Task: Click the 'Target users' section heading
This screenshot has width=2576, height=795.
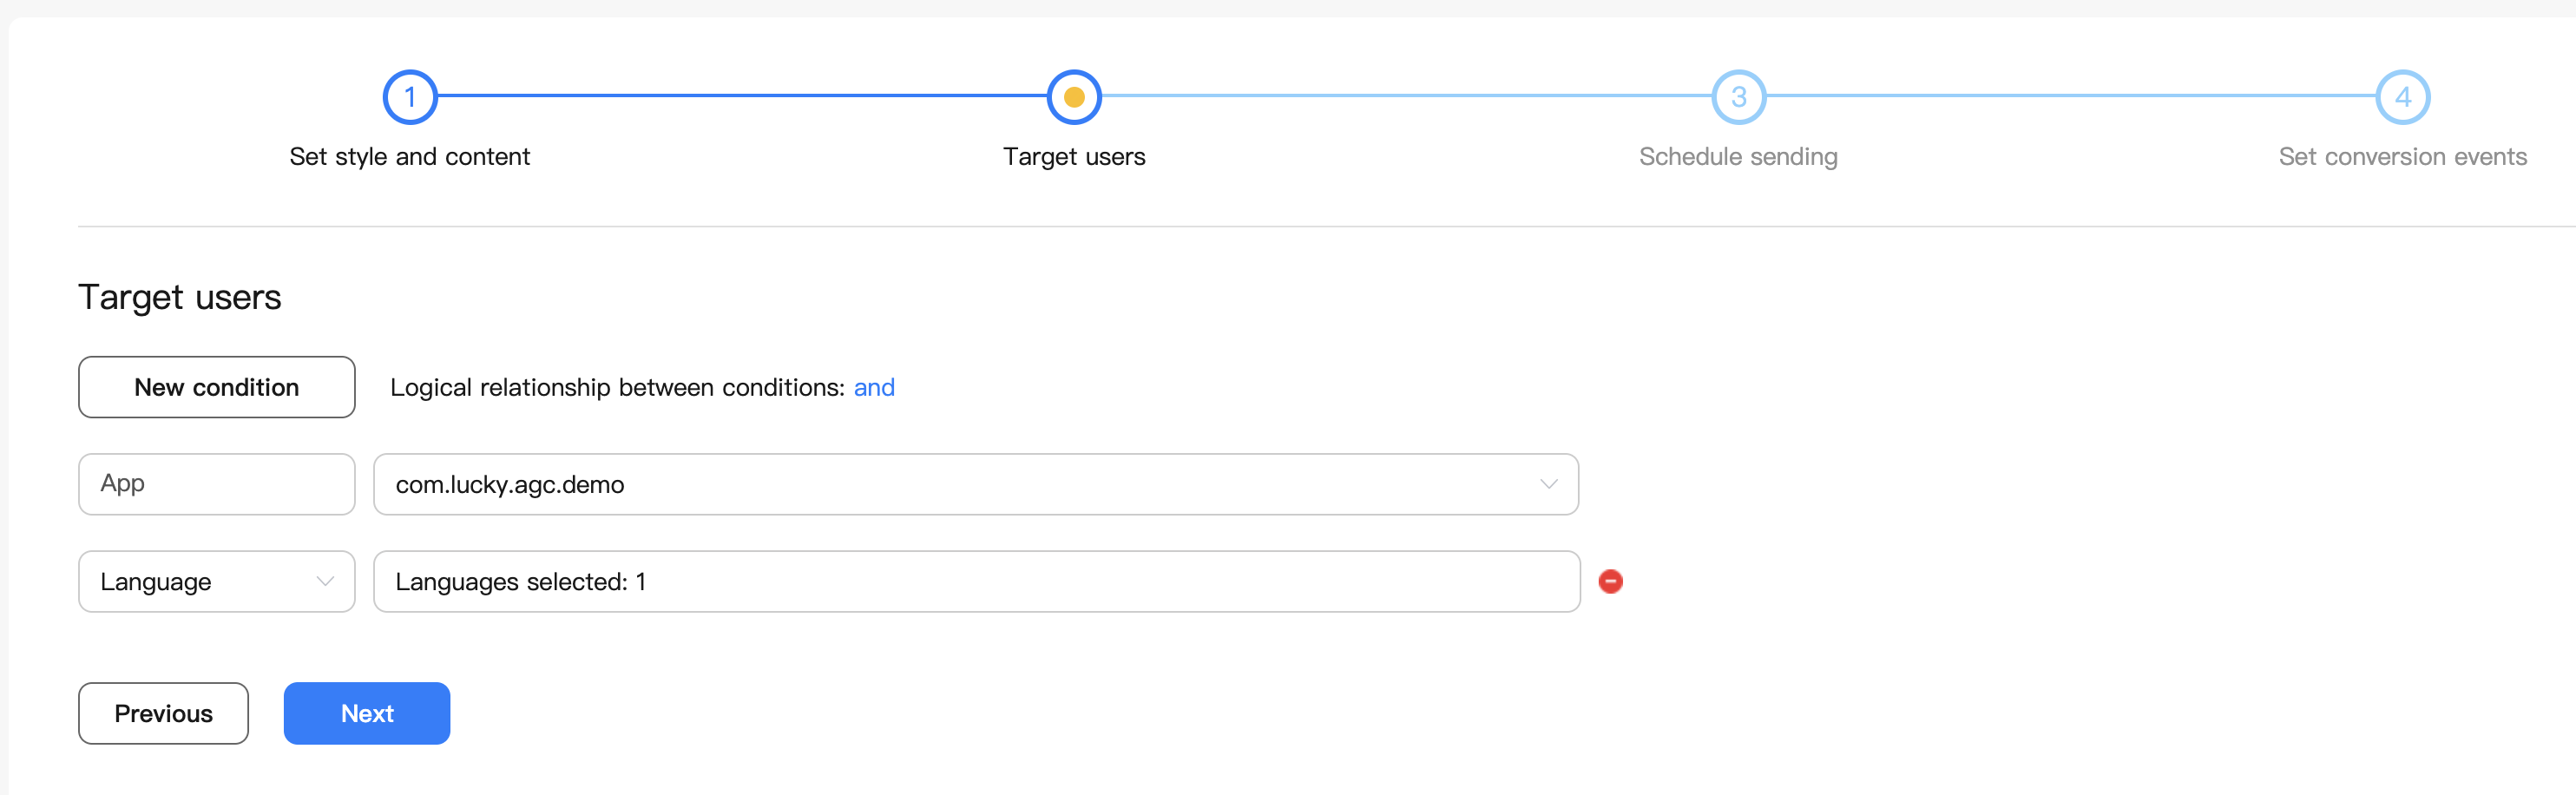Action: tap(180, 297)
